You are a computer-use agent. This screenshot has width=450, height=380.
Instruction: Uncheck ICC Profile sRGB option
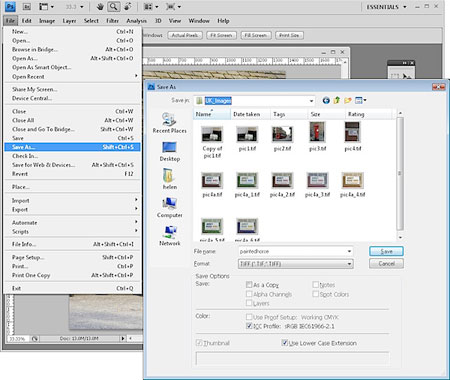(249, 326)
